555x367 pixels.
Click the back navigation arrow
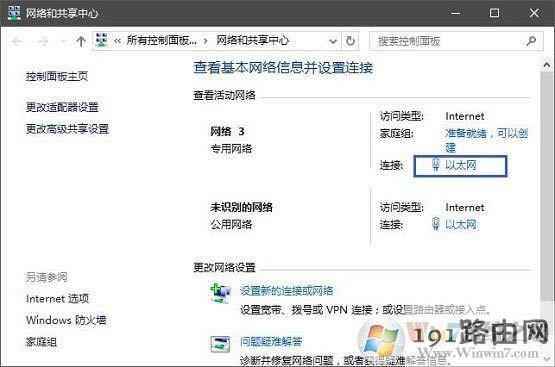(x=17, y=41)
